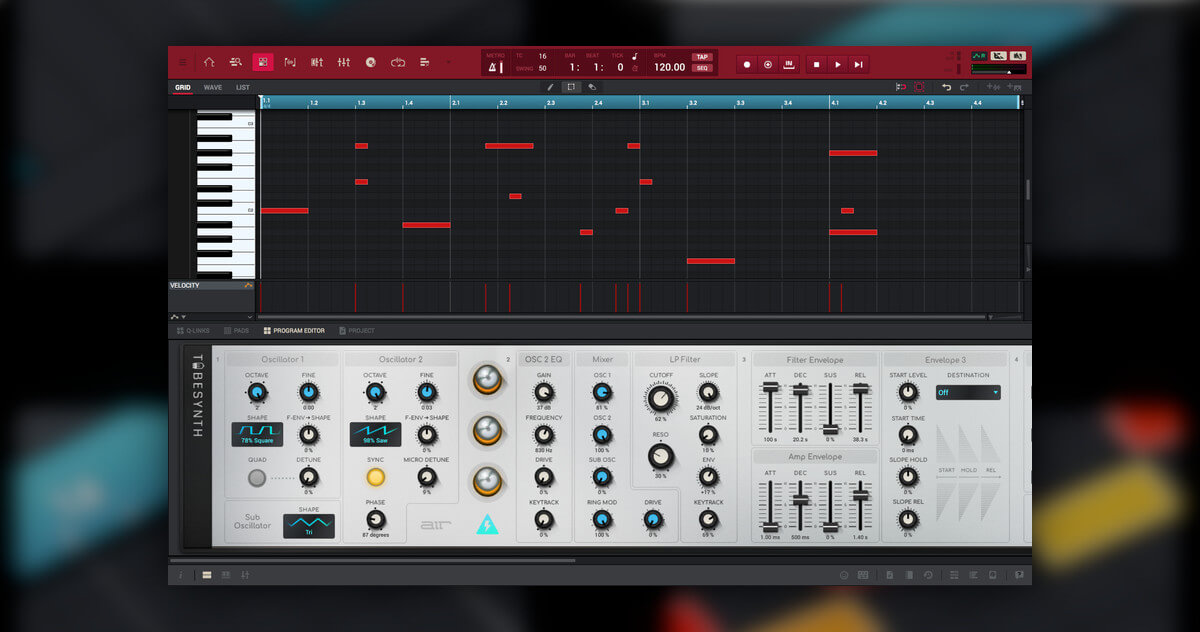Switch to the Q-LINKS tab
This screenshot has height=632, width=1200.
(x=192, y=330)
